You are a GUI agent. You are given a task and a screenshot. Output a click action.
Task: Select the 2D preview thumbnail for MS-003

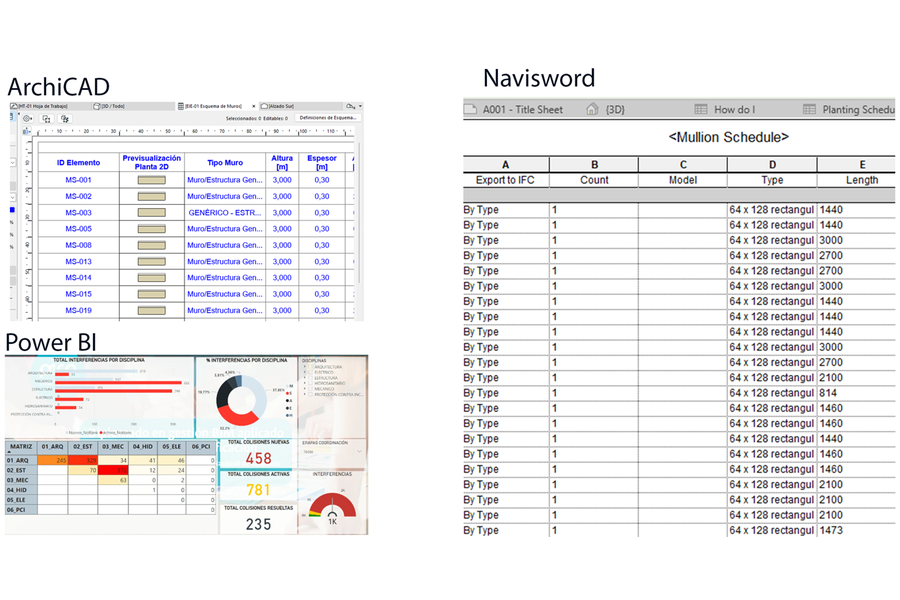(152, 212)
